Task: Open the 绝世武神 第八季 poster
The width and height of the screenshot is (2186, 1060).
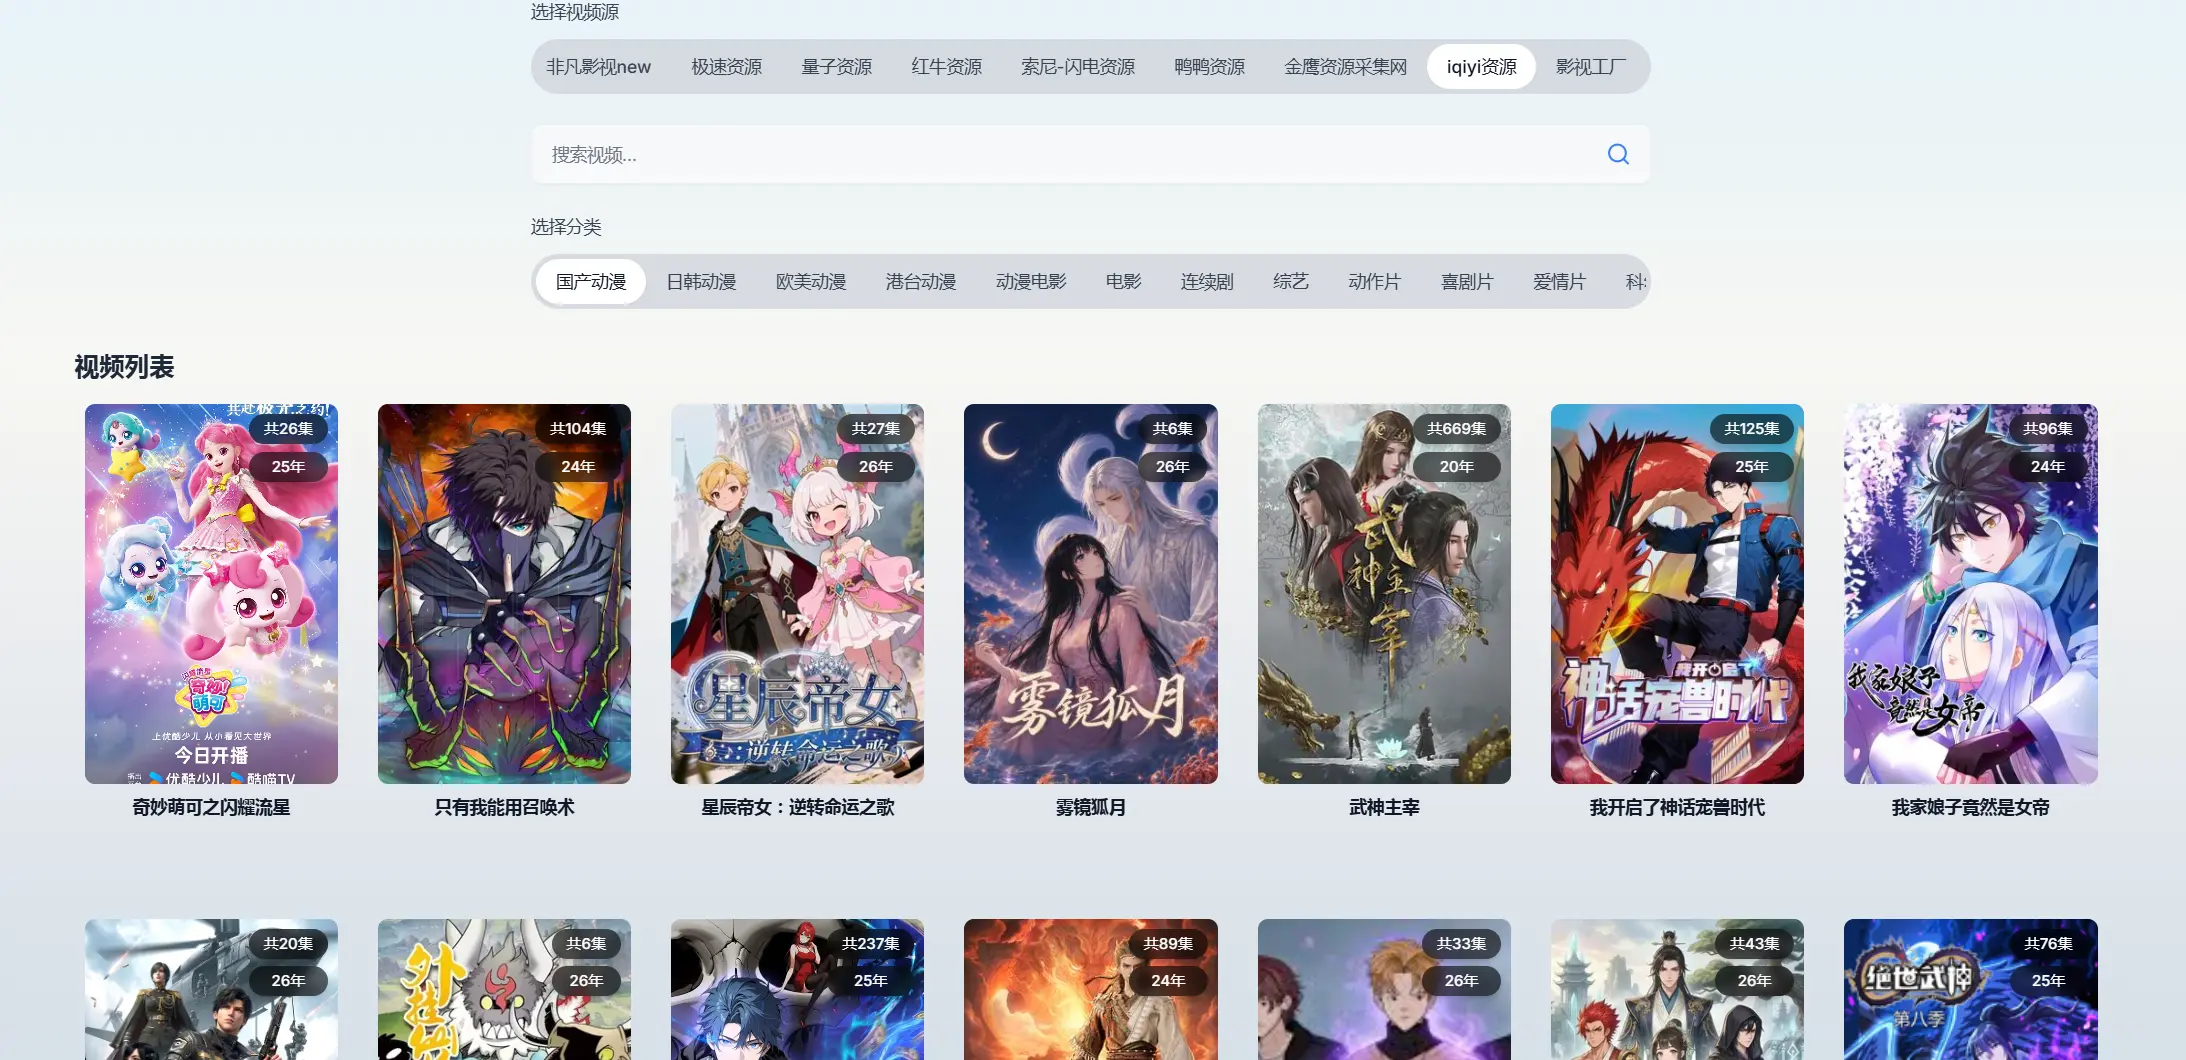Action: (x=1971, y=990)
